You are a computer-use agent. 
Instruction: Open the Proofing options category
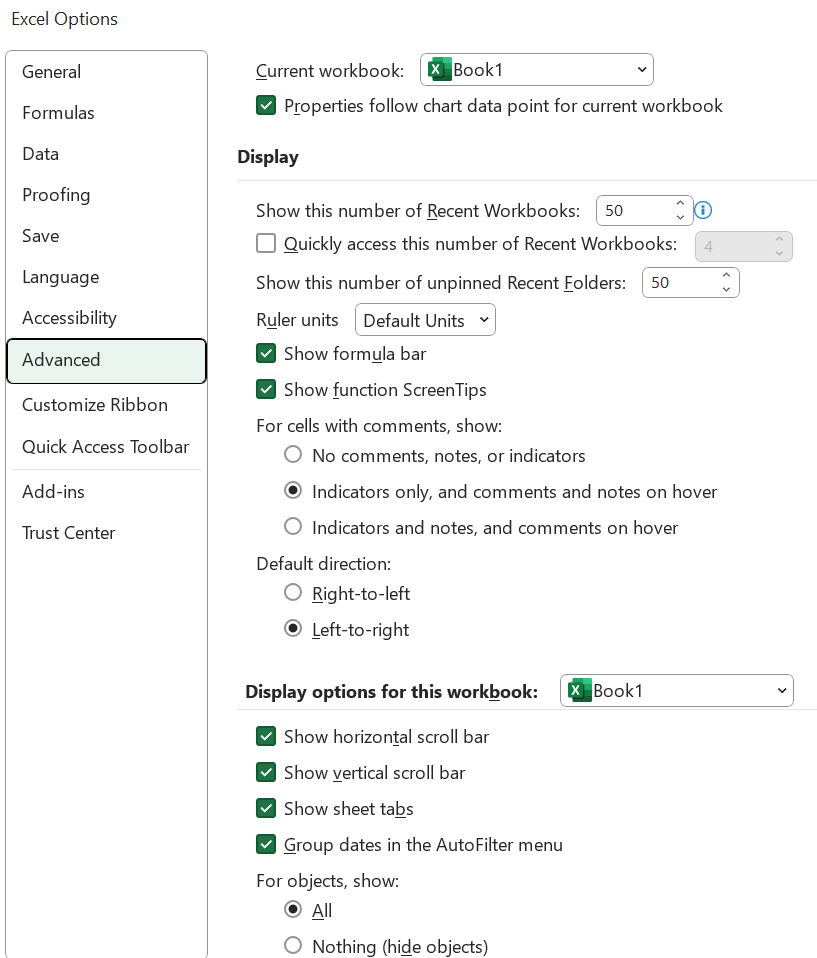coord(106,195)
